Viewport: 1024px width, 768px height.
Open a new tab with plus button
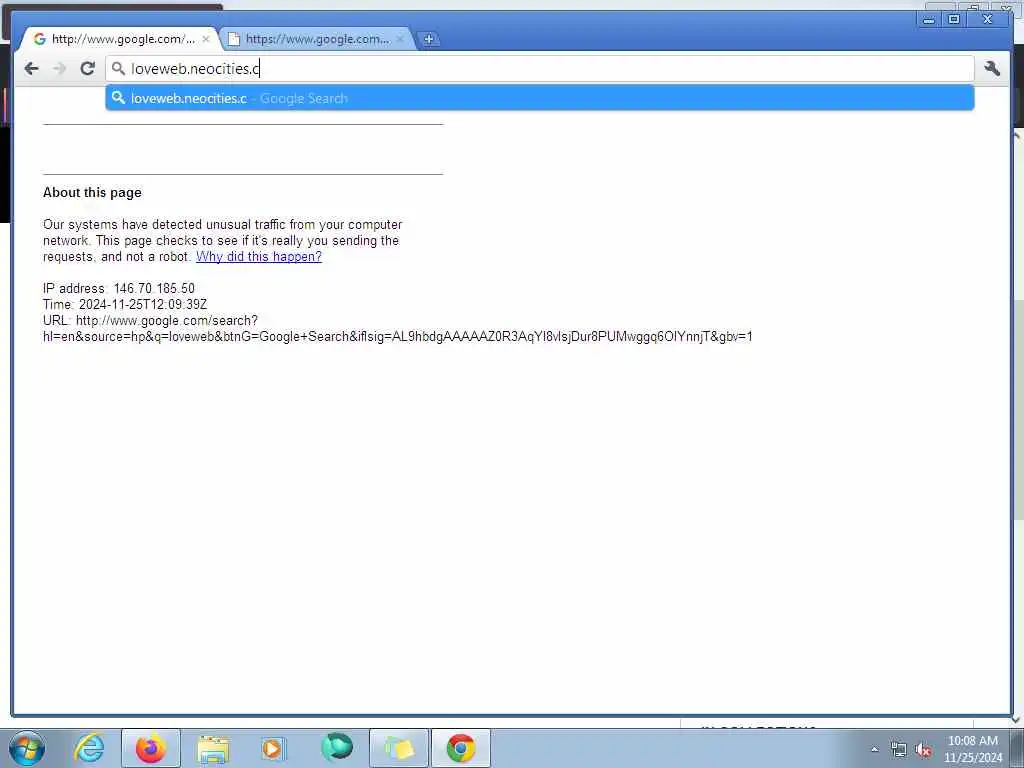tap(428, 39)
